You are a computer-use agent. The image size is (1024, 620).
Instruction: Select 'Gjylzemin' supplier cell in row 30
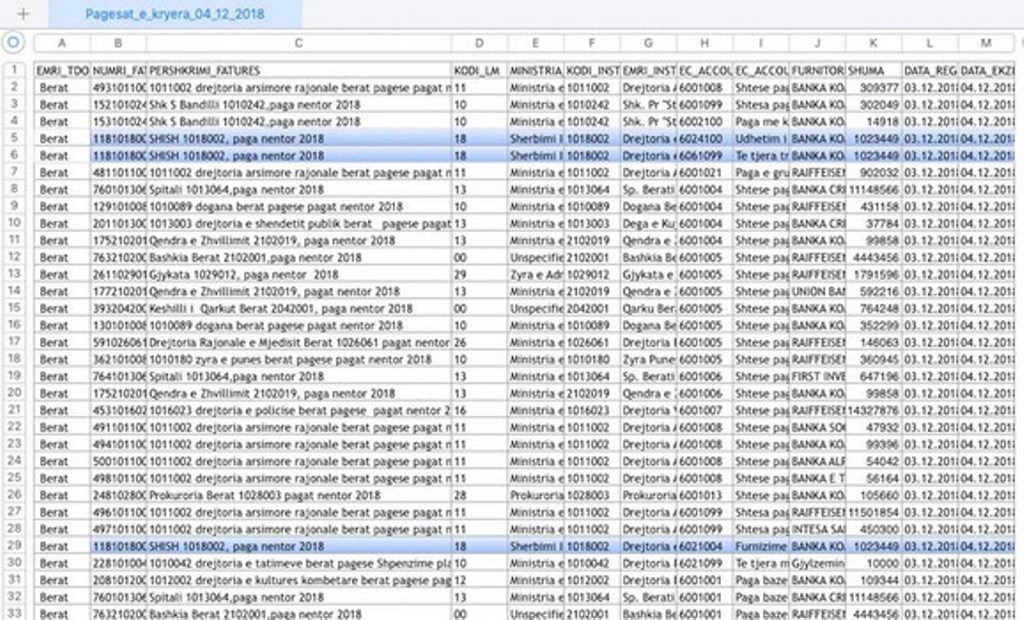tap(817, 563)
